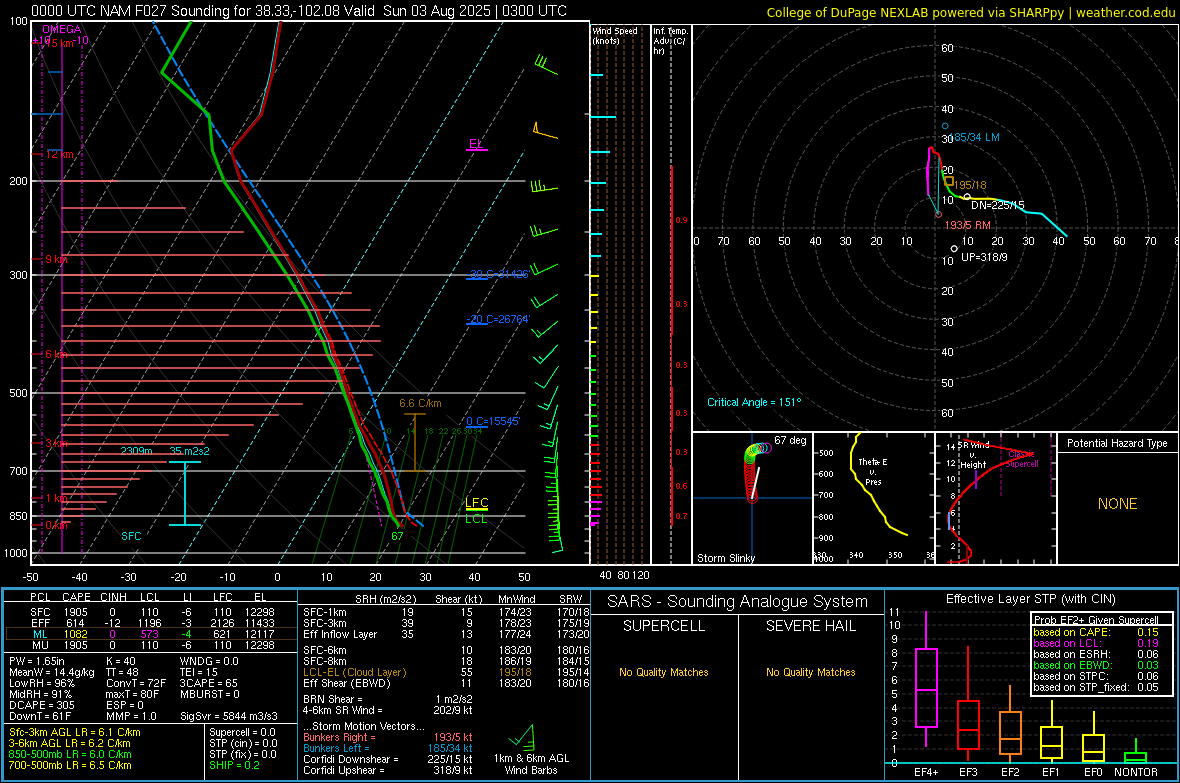Click the green '850-500mb LR = 6.0 C/km' line
Viewport: 1180px width, 783px height.
click(70, 754)
